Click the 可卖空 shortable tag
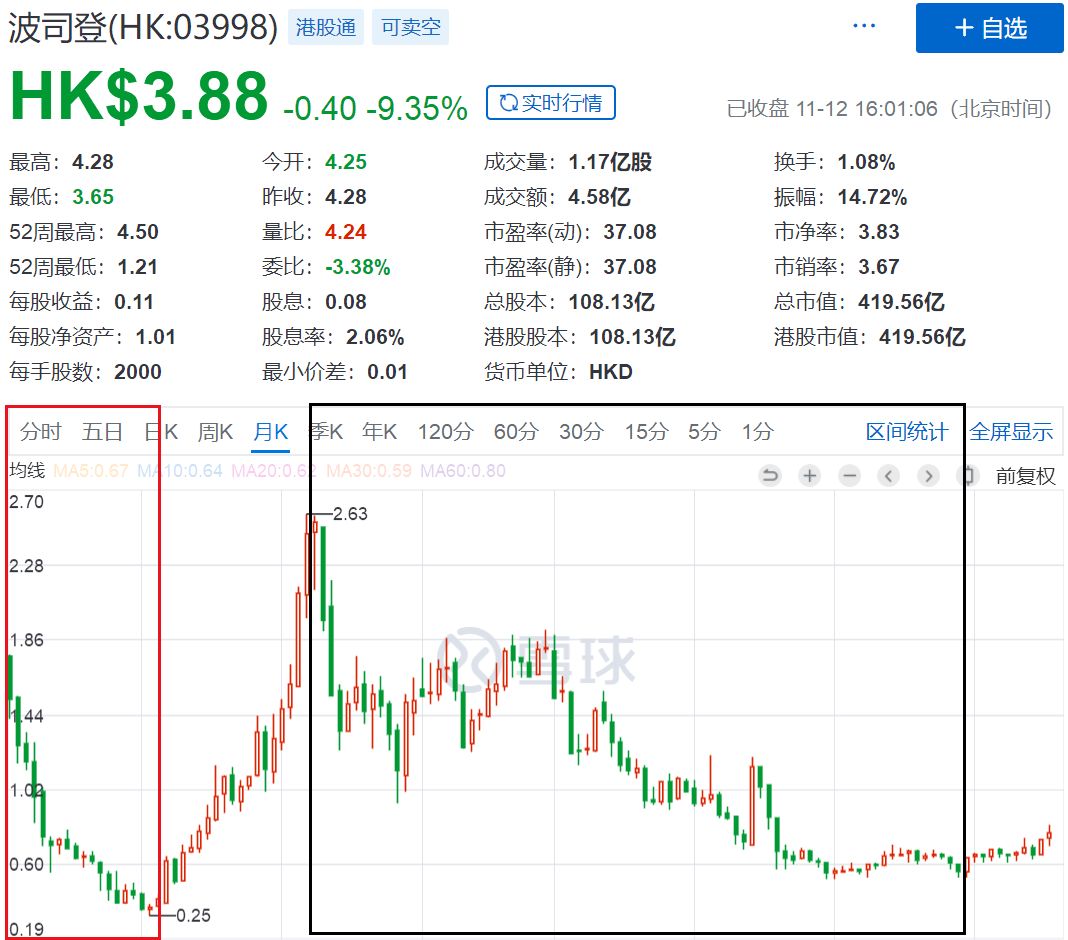1068x940 pixels. [410, 27]
